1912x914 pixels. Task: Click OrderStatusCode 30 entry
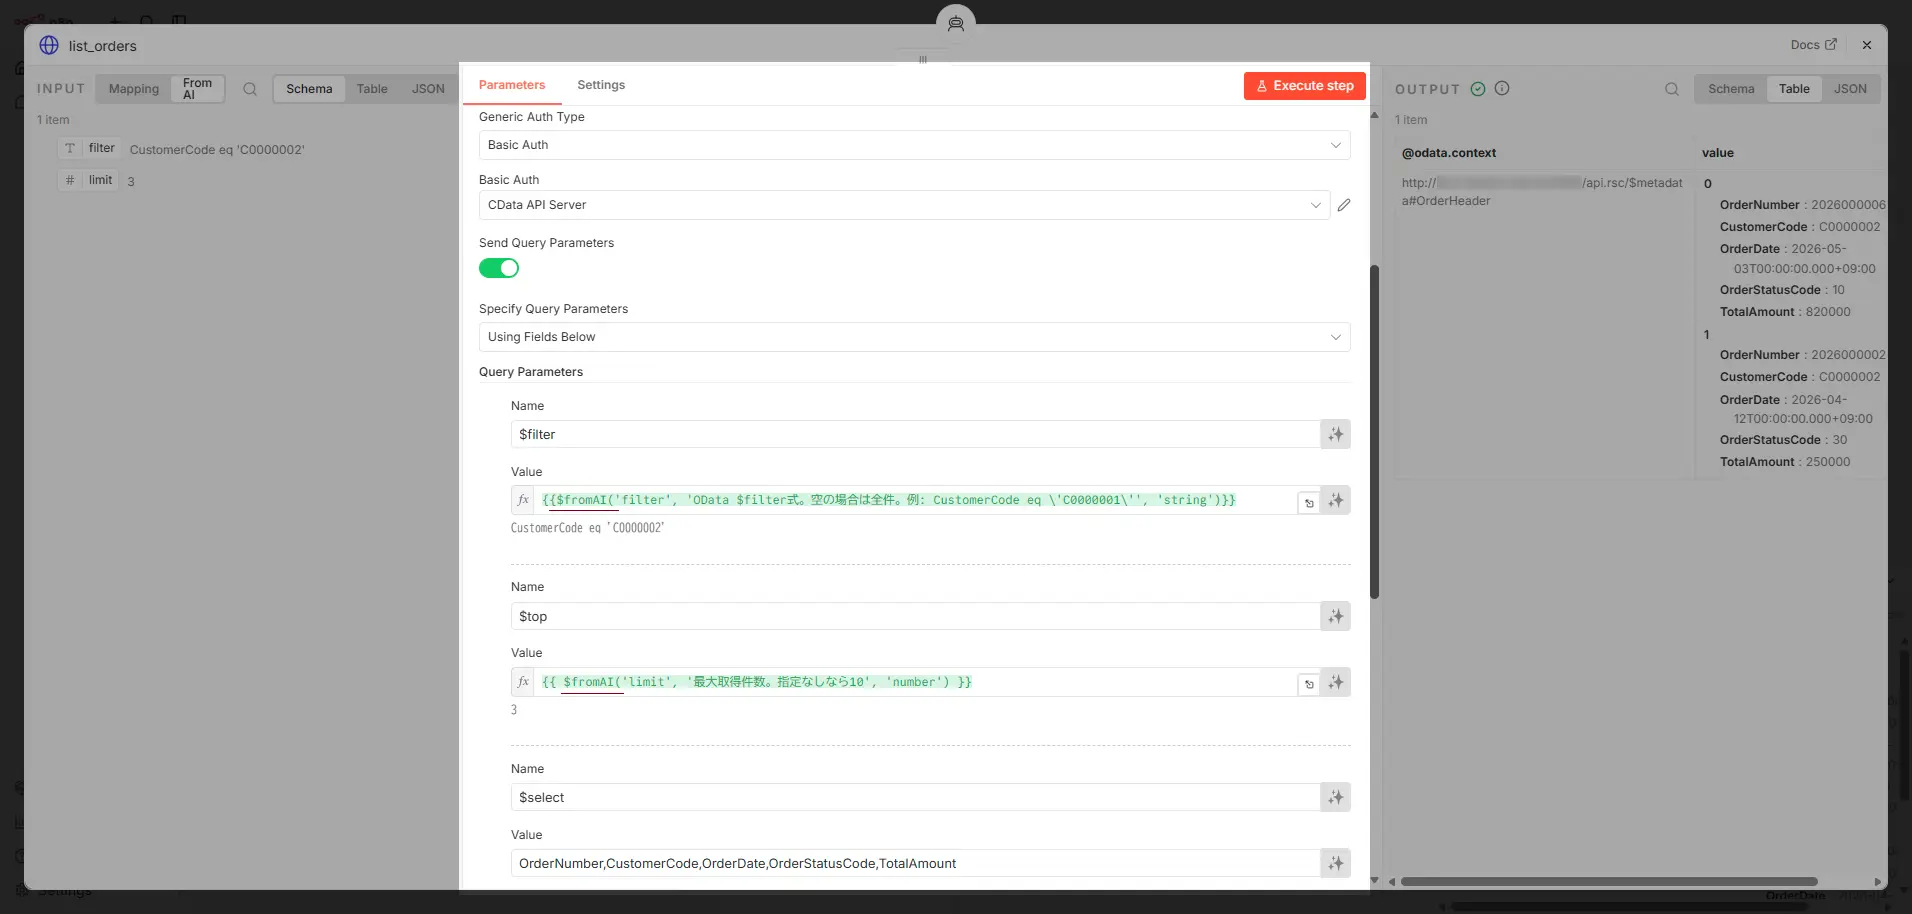[x=1783, y=440]
